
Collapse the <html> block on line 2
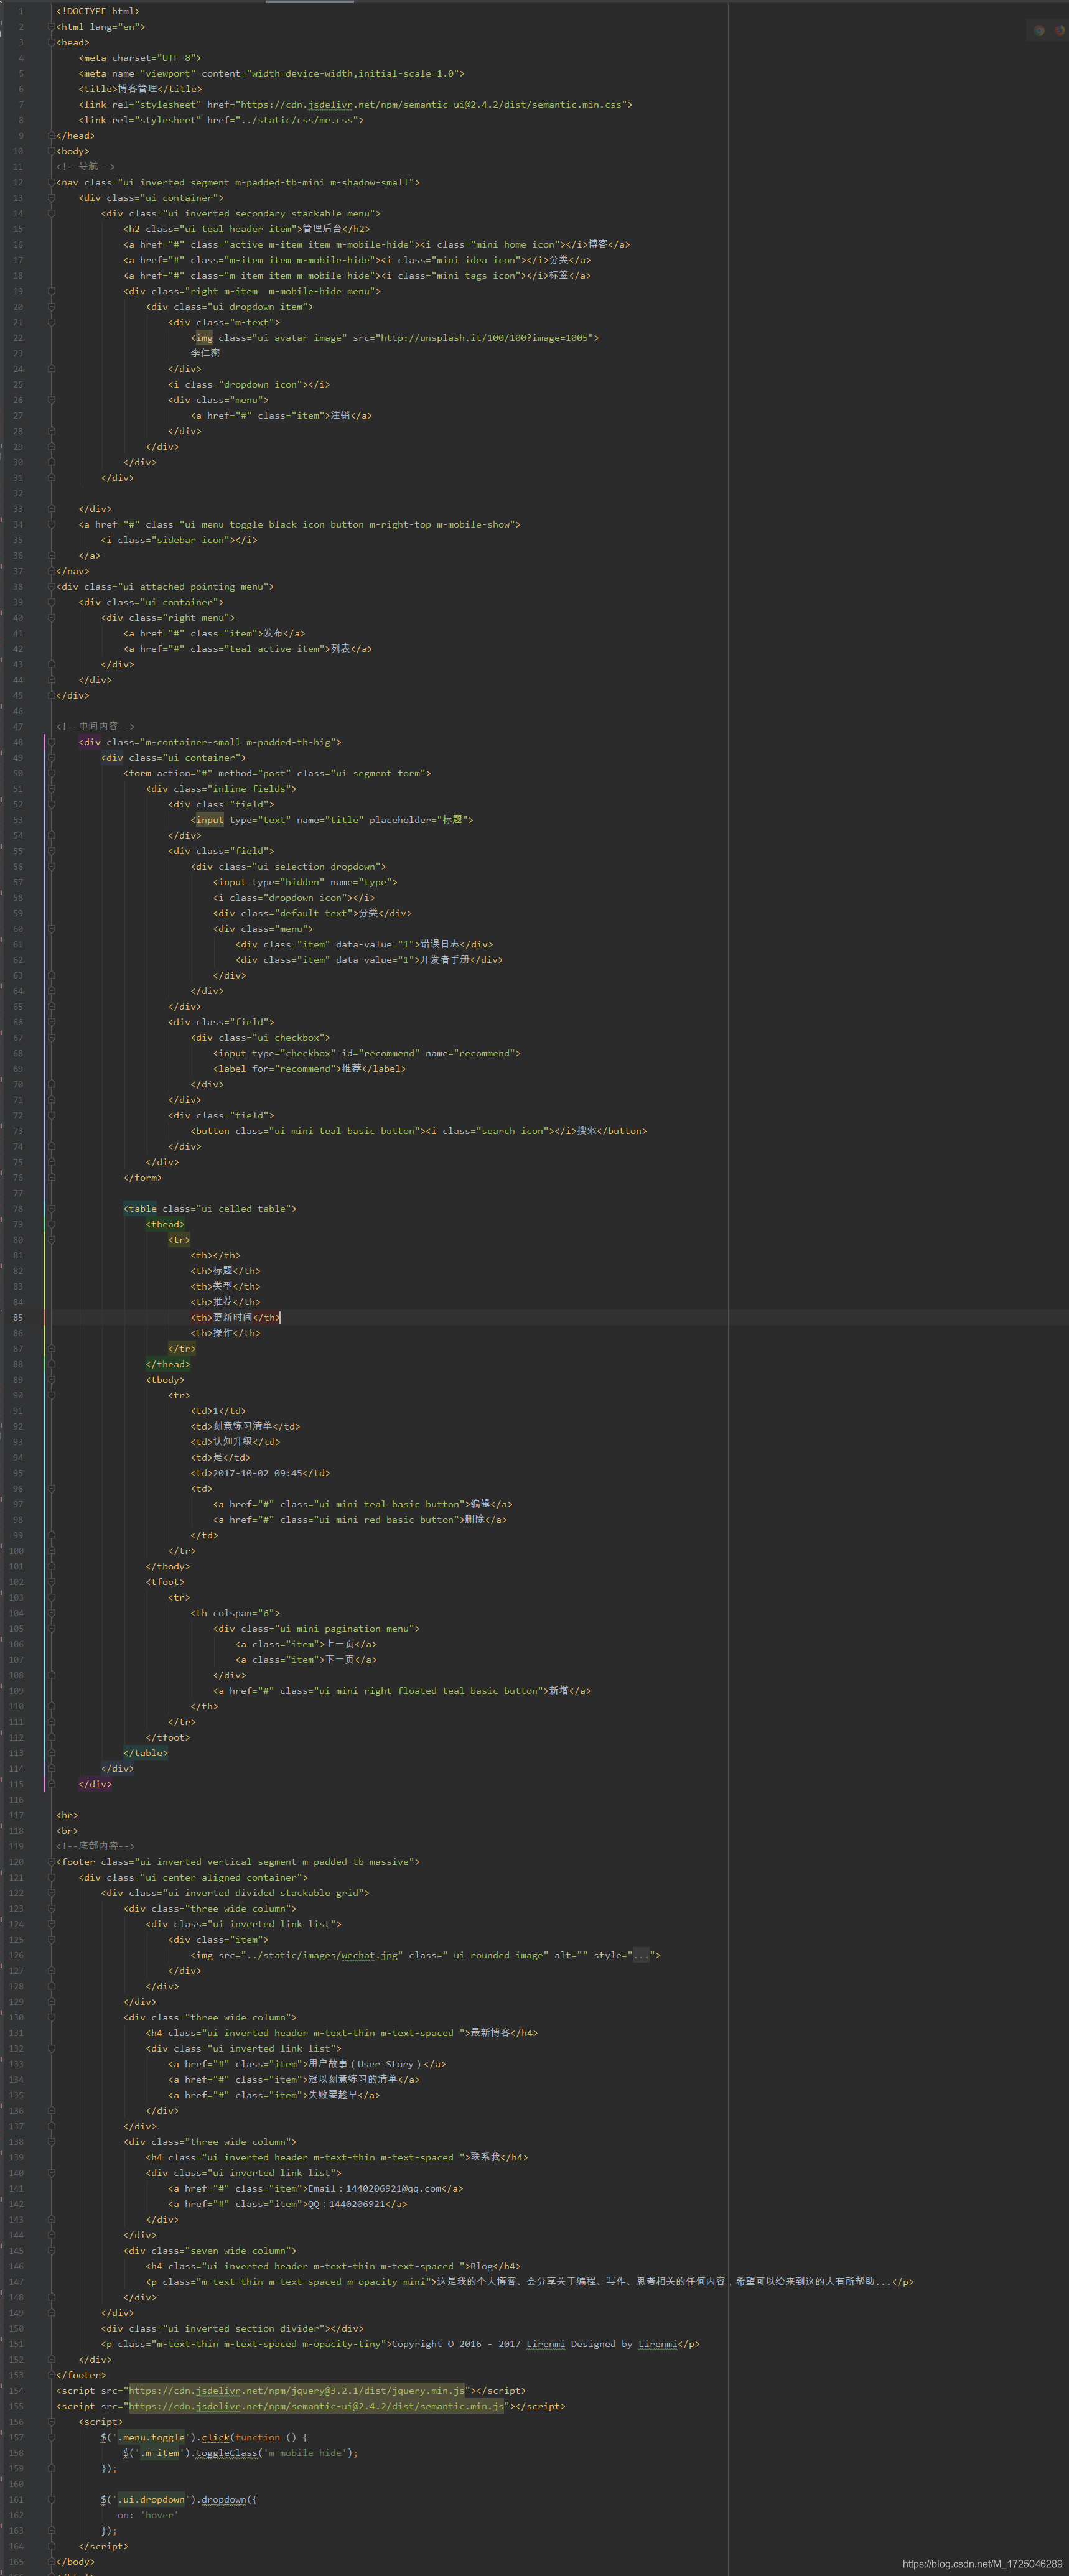[x=51, y=27]
